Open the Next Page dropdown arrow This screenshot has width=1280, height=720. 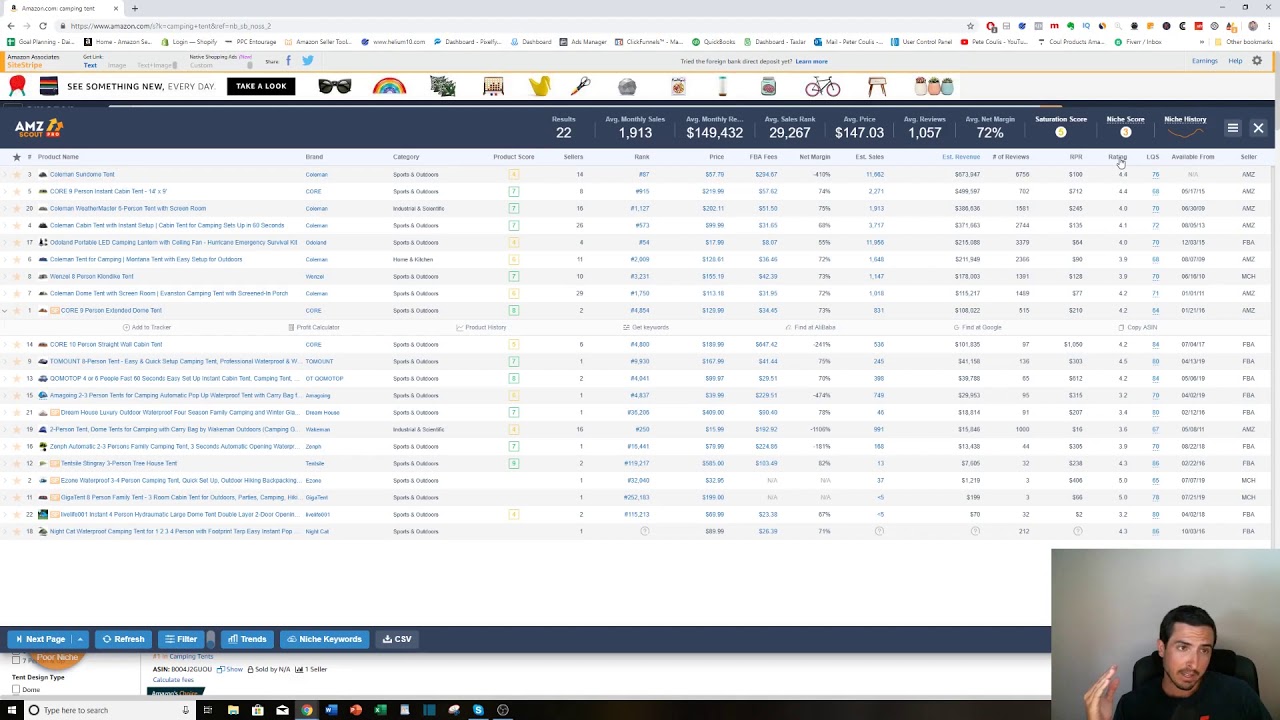pos(80,639)
